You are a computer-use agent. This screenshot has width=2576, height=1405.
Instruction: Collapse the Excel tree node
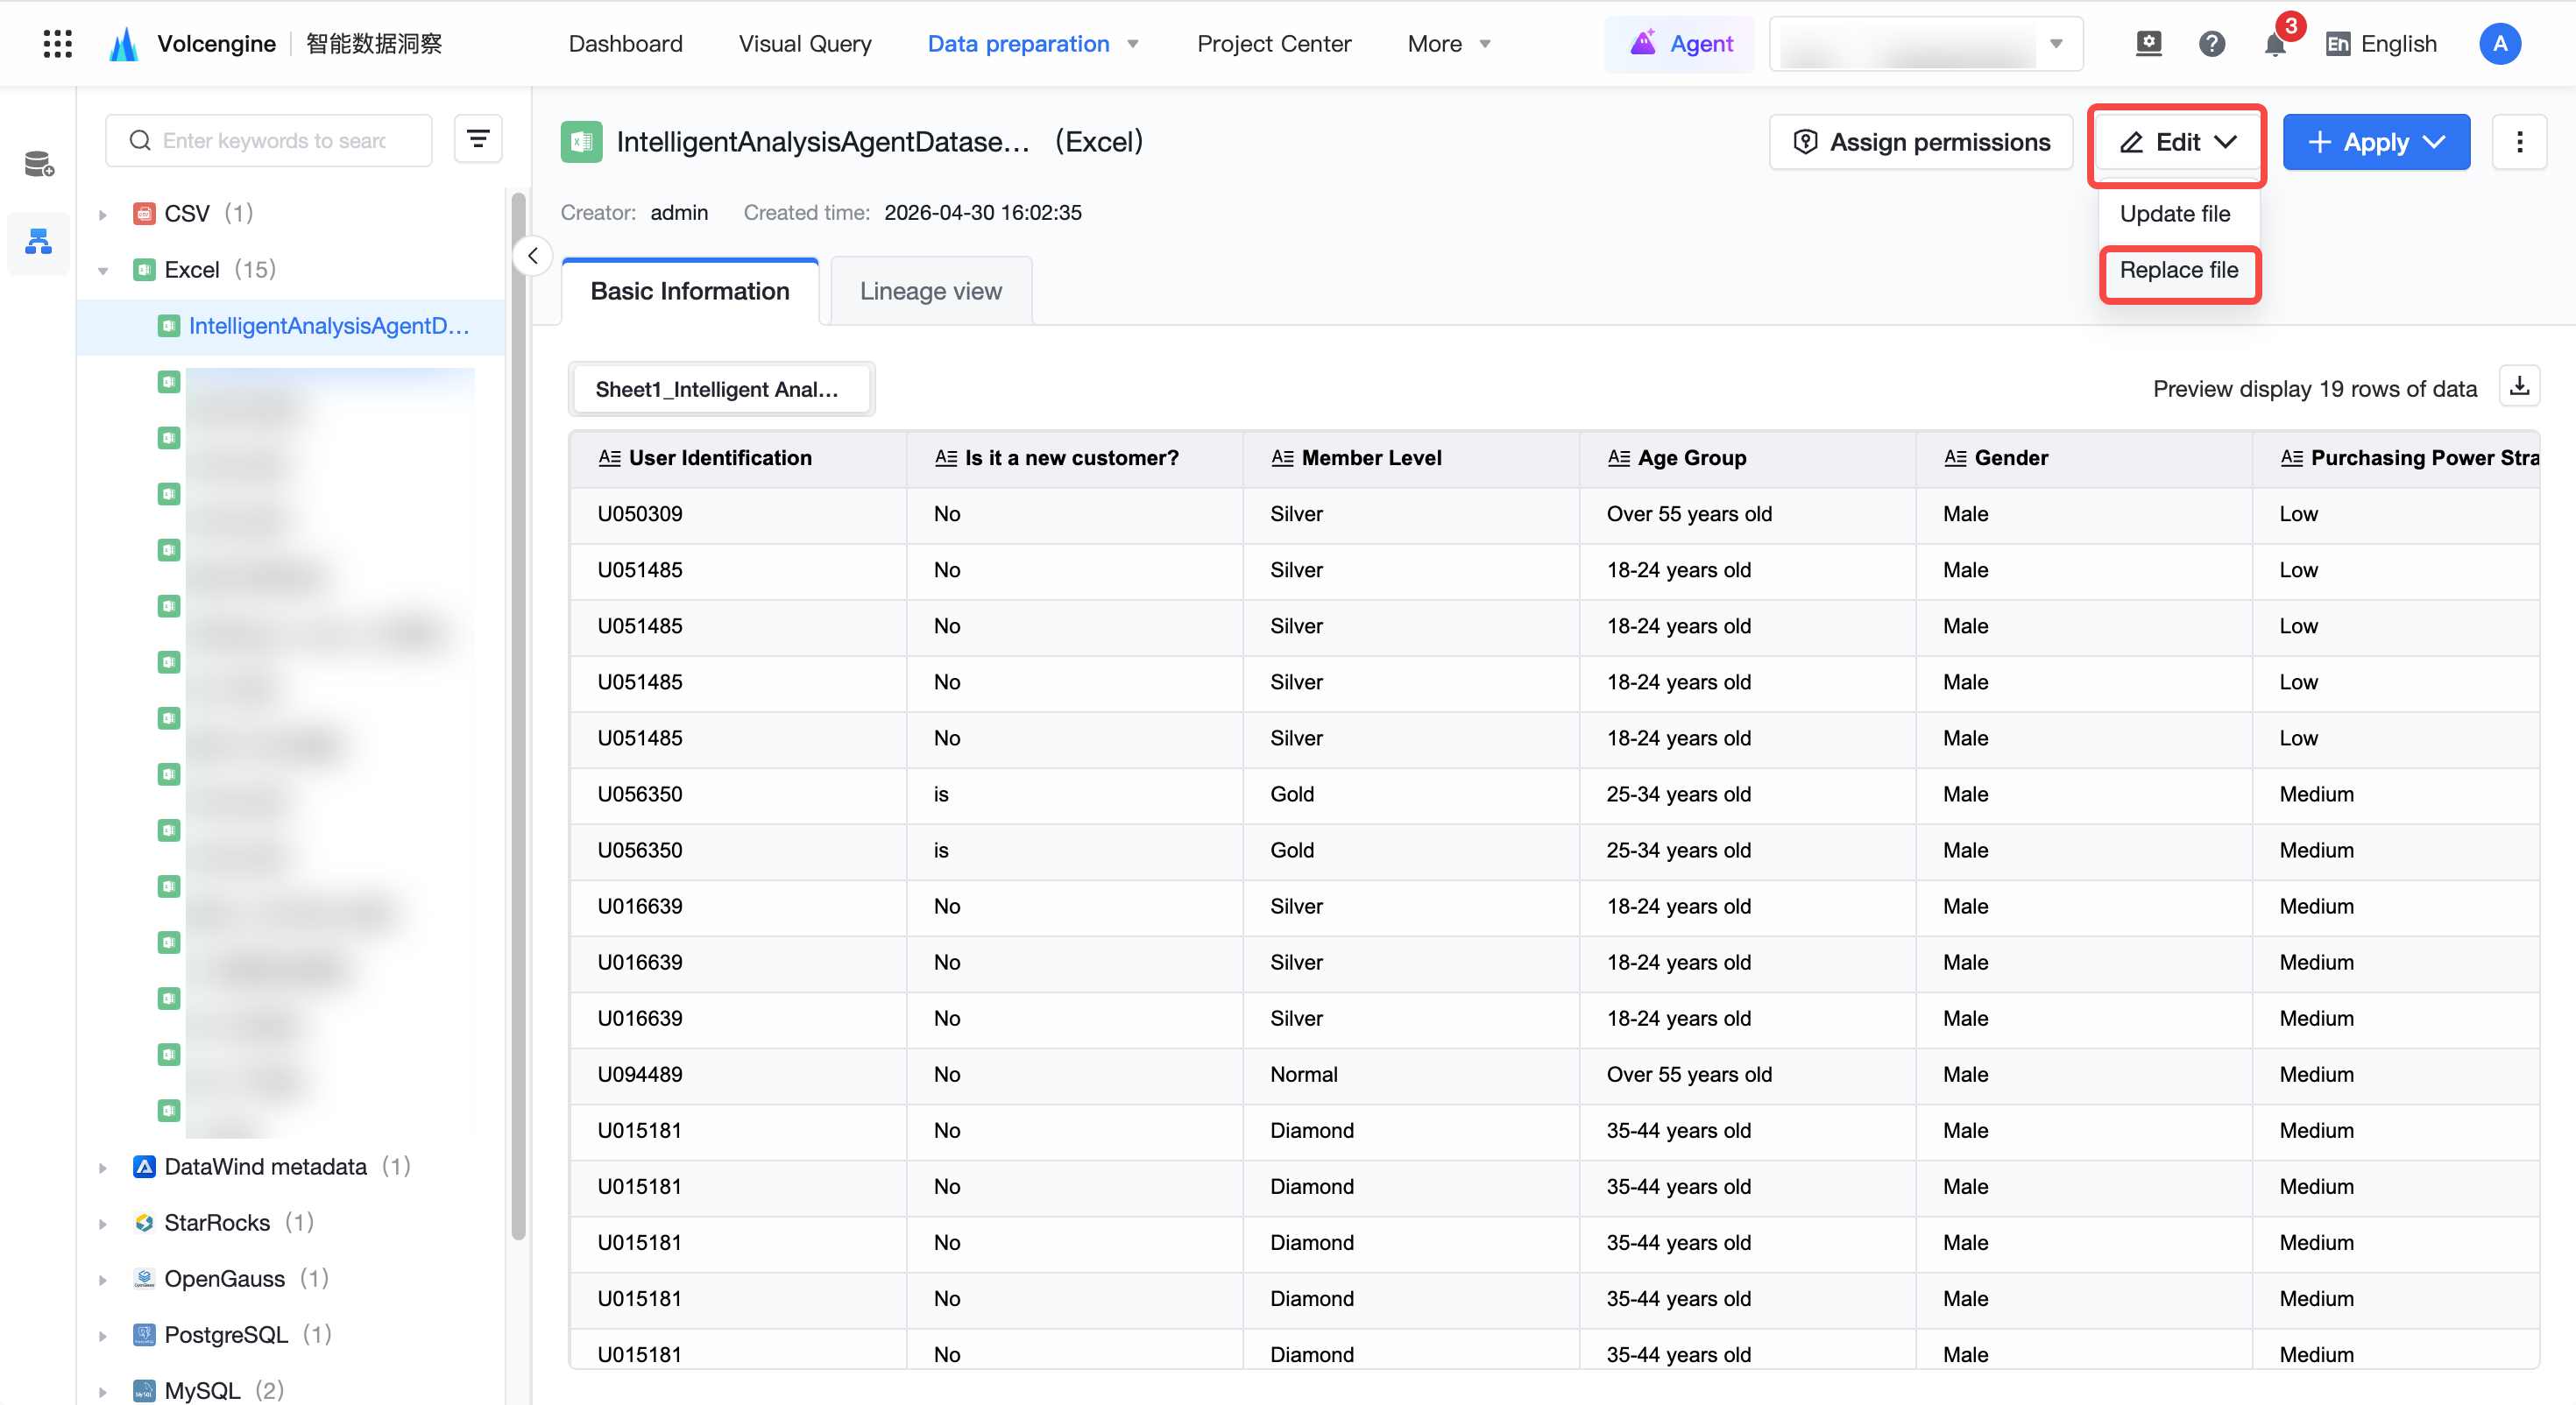click(102, 270)
